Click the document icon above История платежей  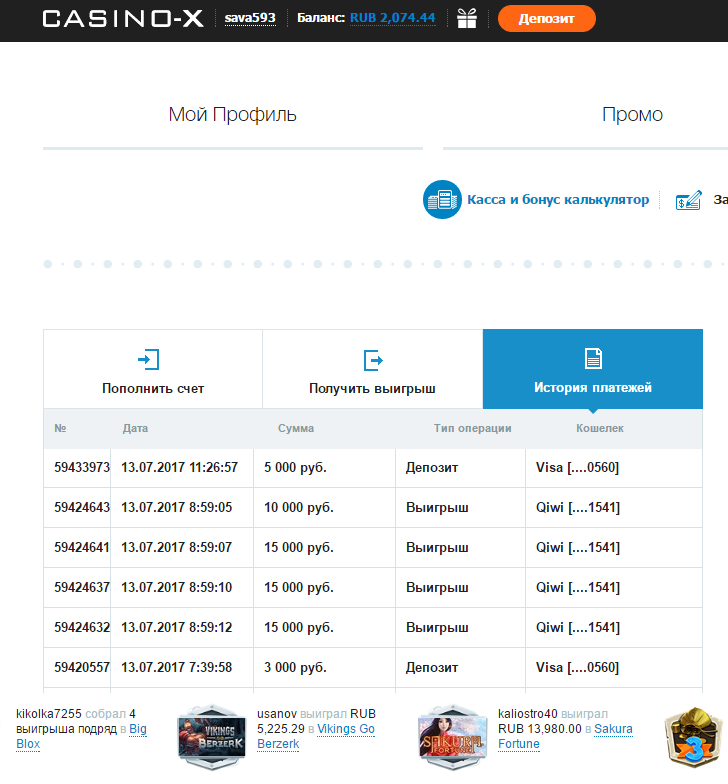594,358
